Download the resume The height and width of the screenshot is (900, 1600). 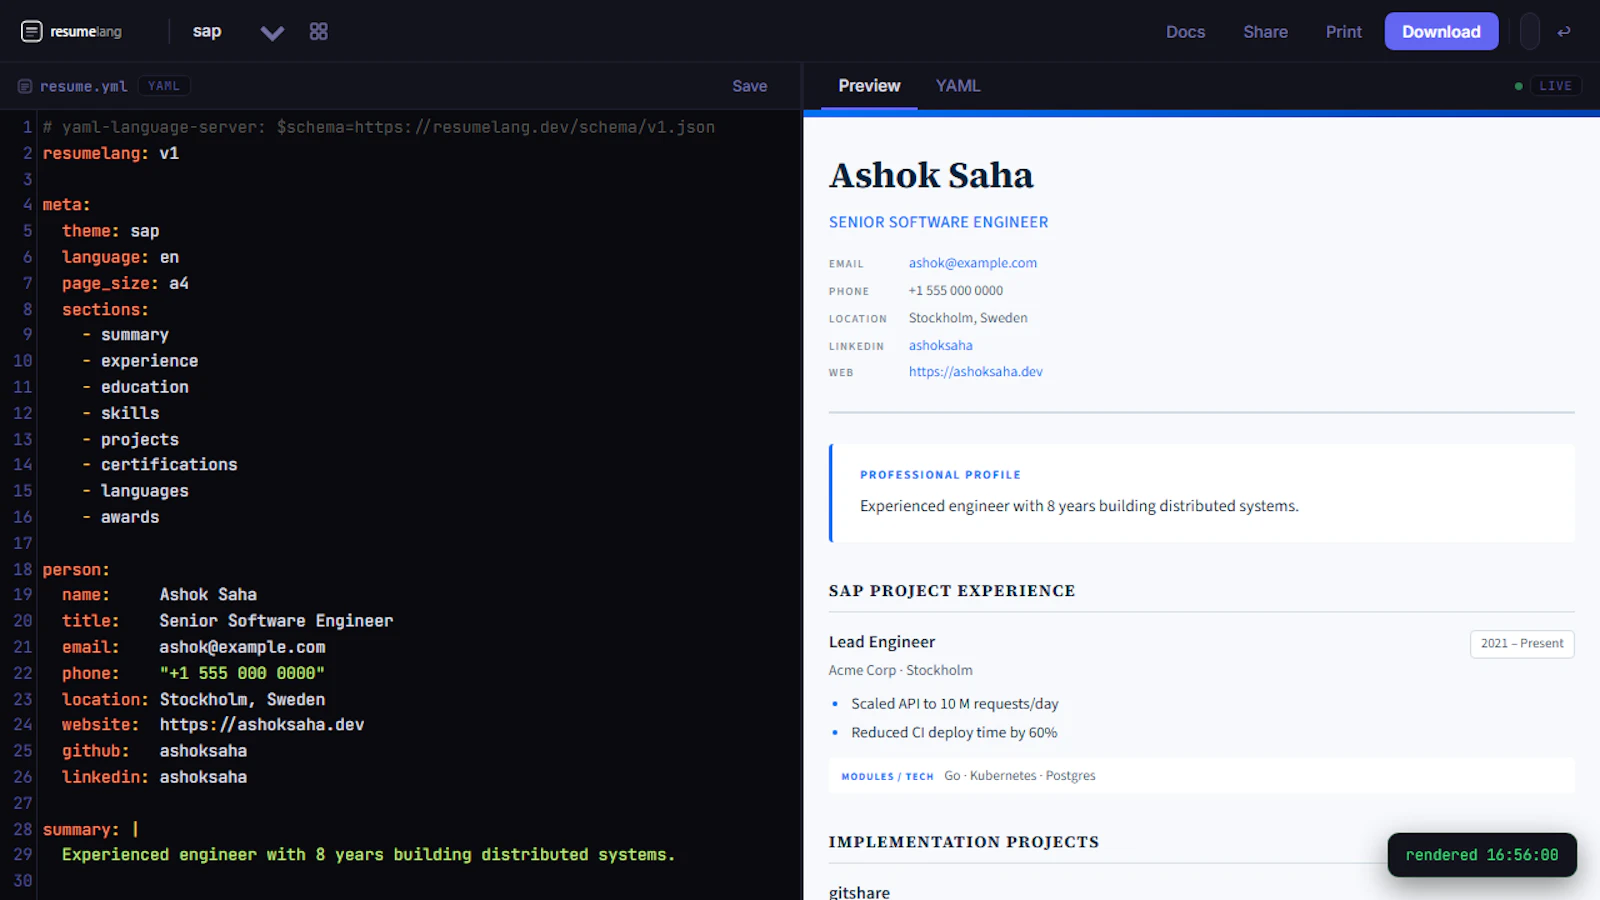click(1441, 31)
